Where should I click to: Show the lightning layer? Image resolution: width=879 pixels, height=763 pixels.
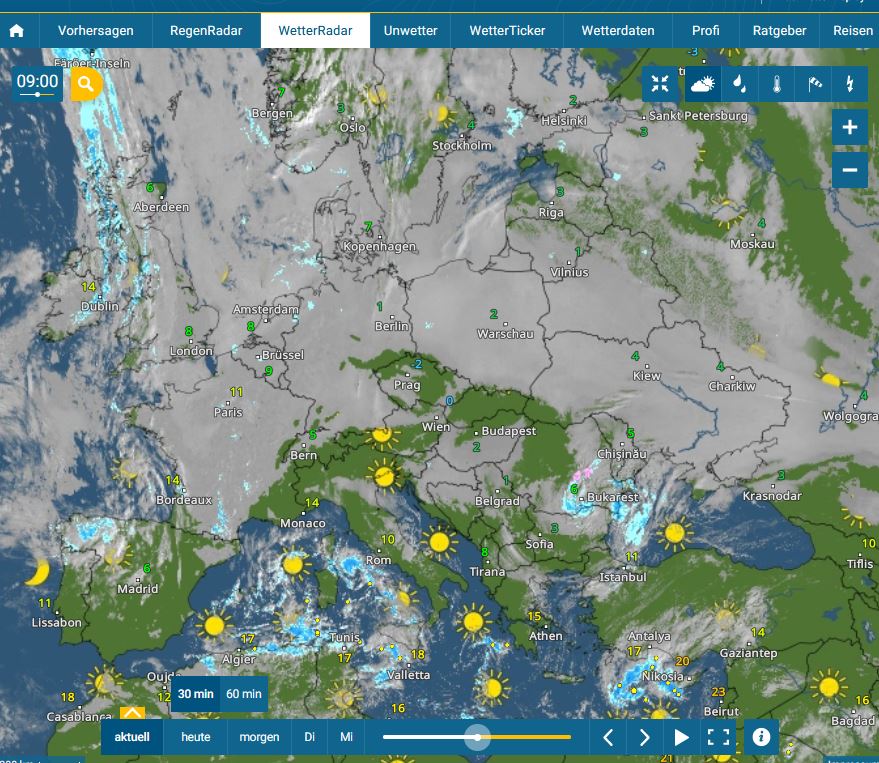click(850, 84)
